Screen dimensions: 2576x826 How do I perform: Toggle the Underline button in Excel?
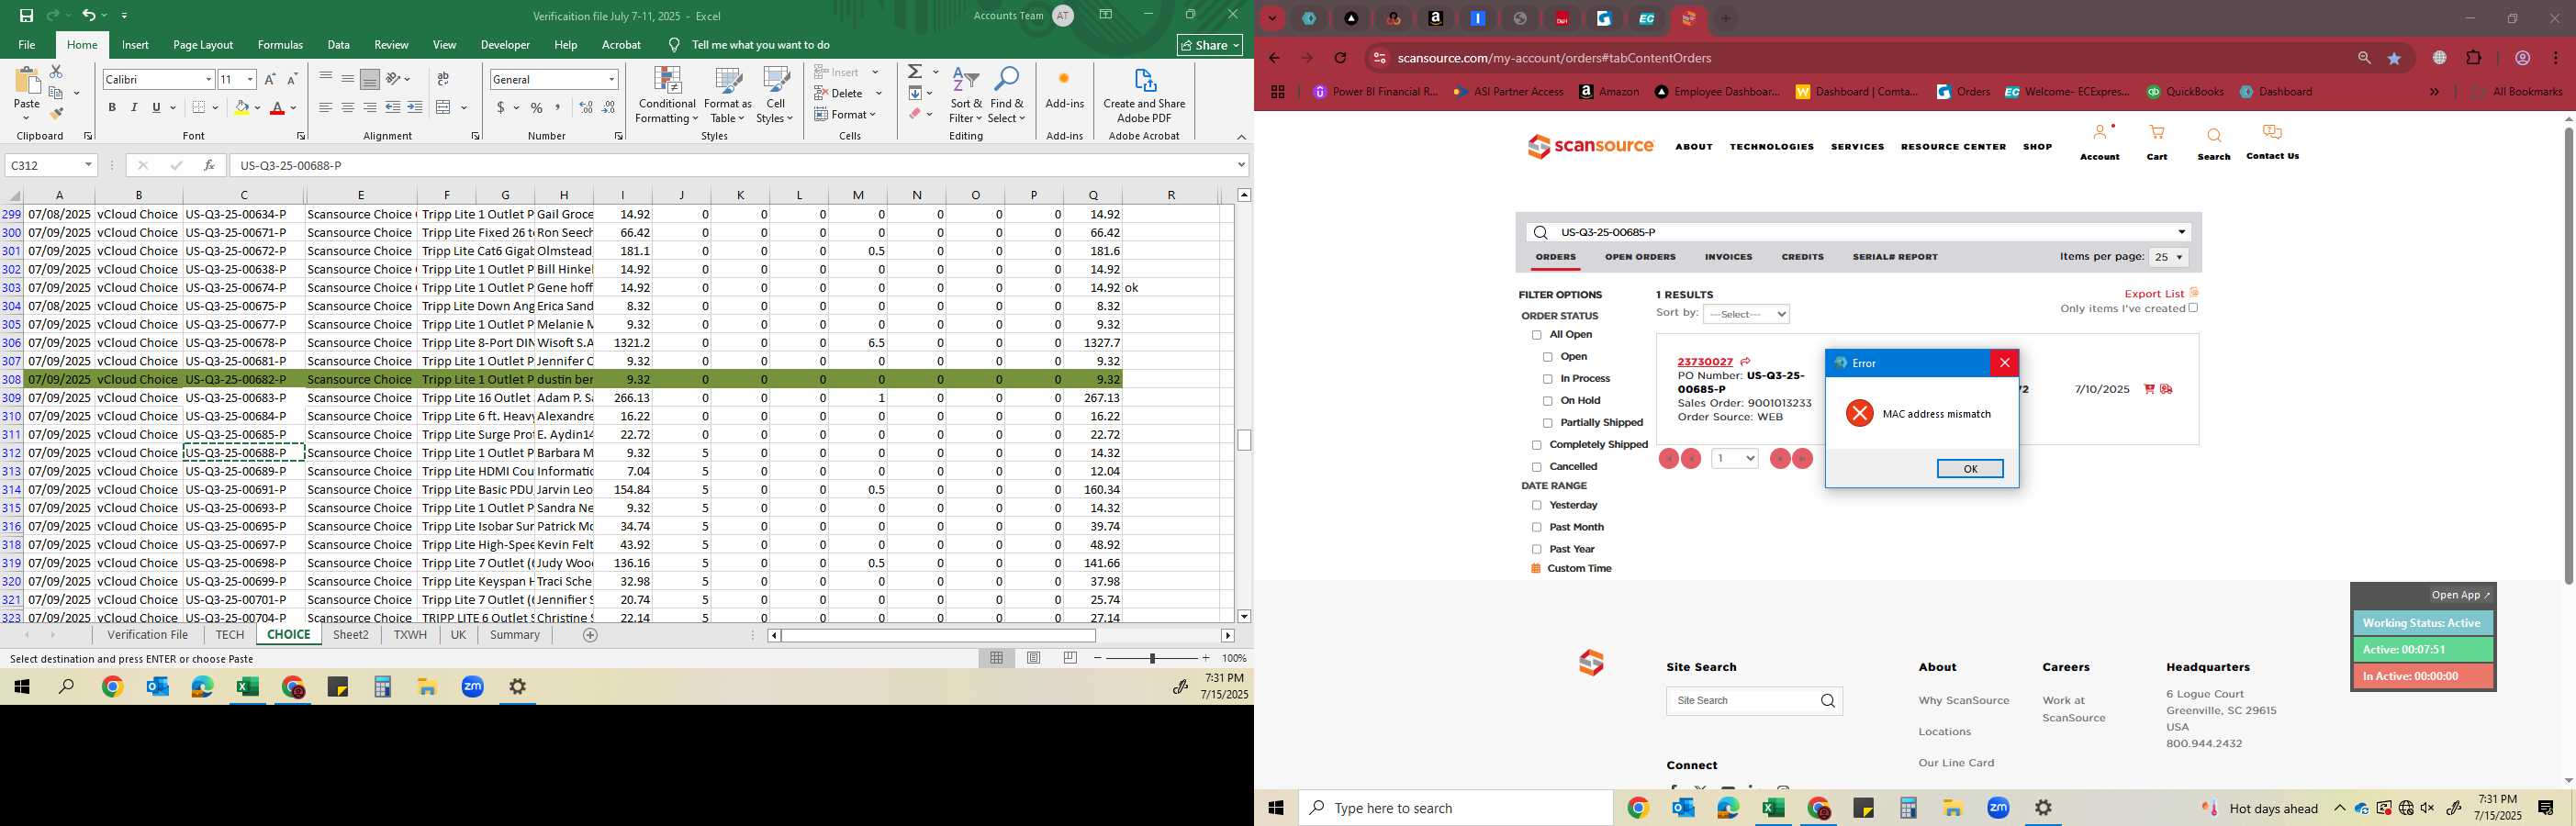[x=156, y=107]
